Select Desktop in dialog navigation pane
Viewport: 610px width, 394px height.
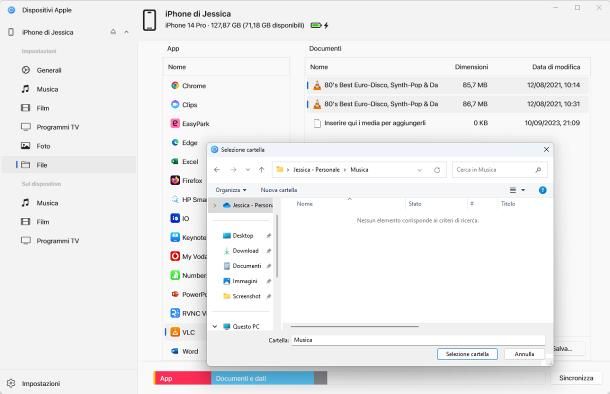point(243,236)
